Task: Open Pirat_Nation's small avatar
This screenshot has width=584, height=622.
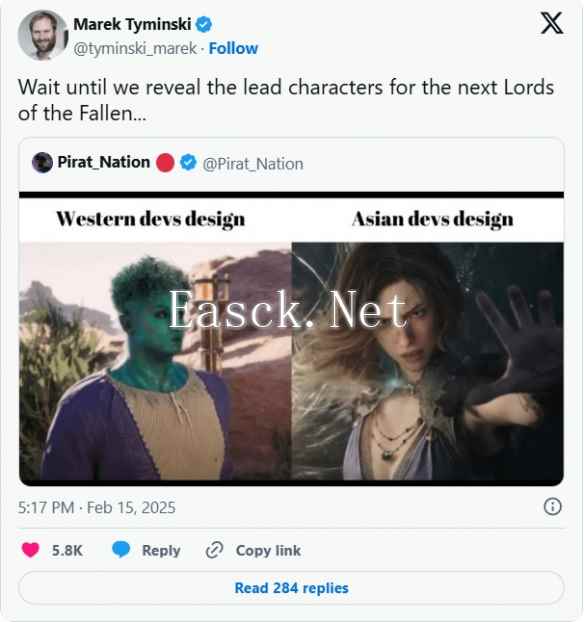Action: click(42, 163)
